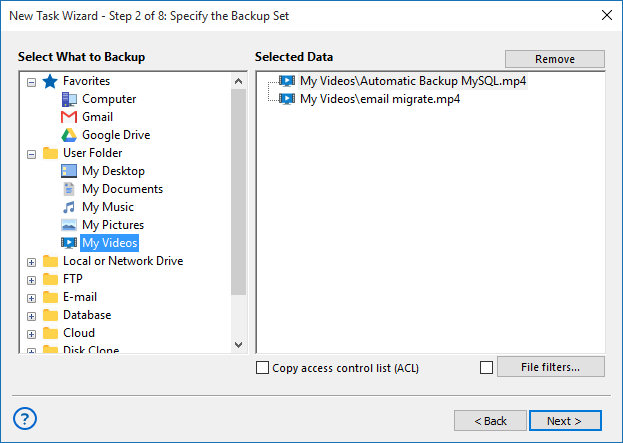Select the My Documents label
Screen dimensions: 623x443
(122, 189)
